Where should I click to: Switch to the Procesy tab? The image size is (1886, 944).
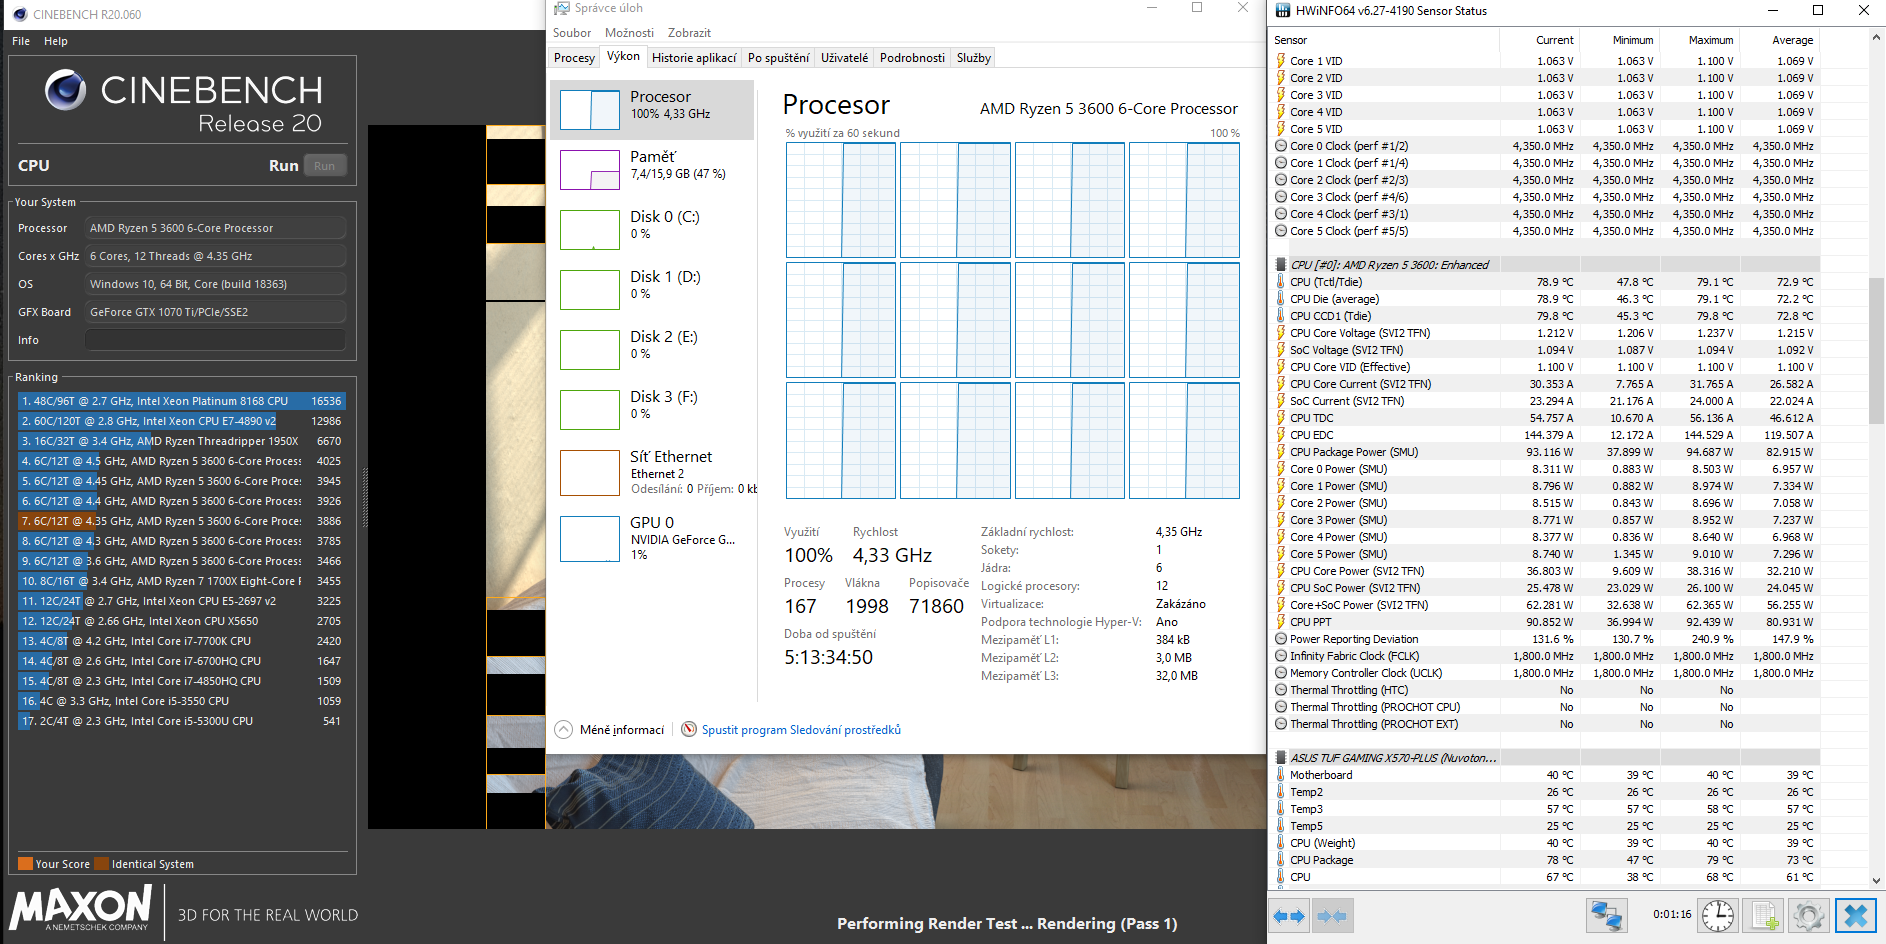coord(574,58)
